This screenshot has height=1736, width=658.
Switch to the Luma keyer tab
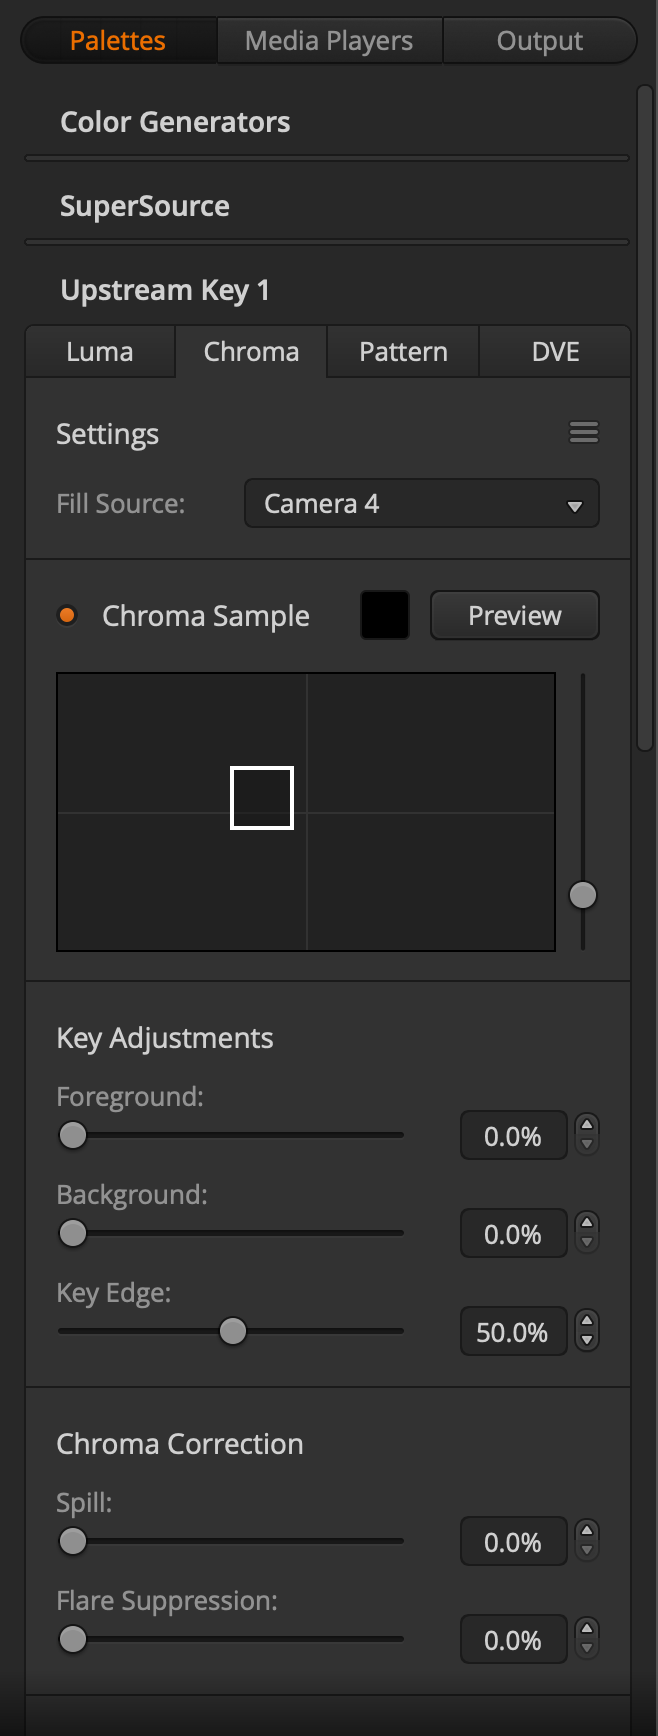click(x=99, y=351)
